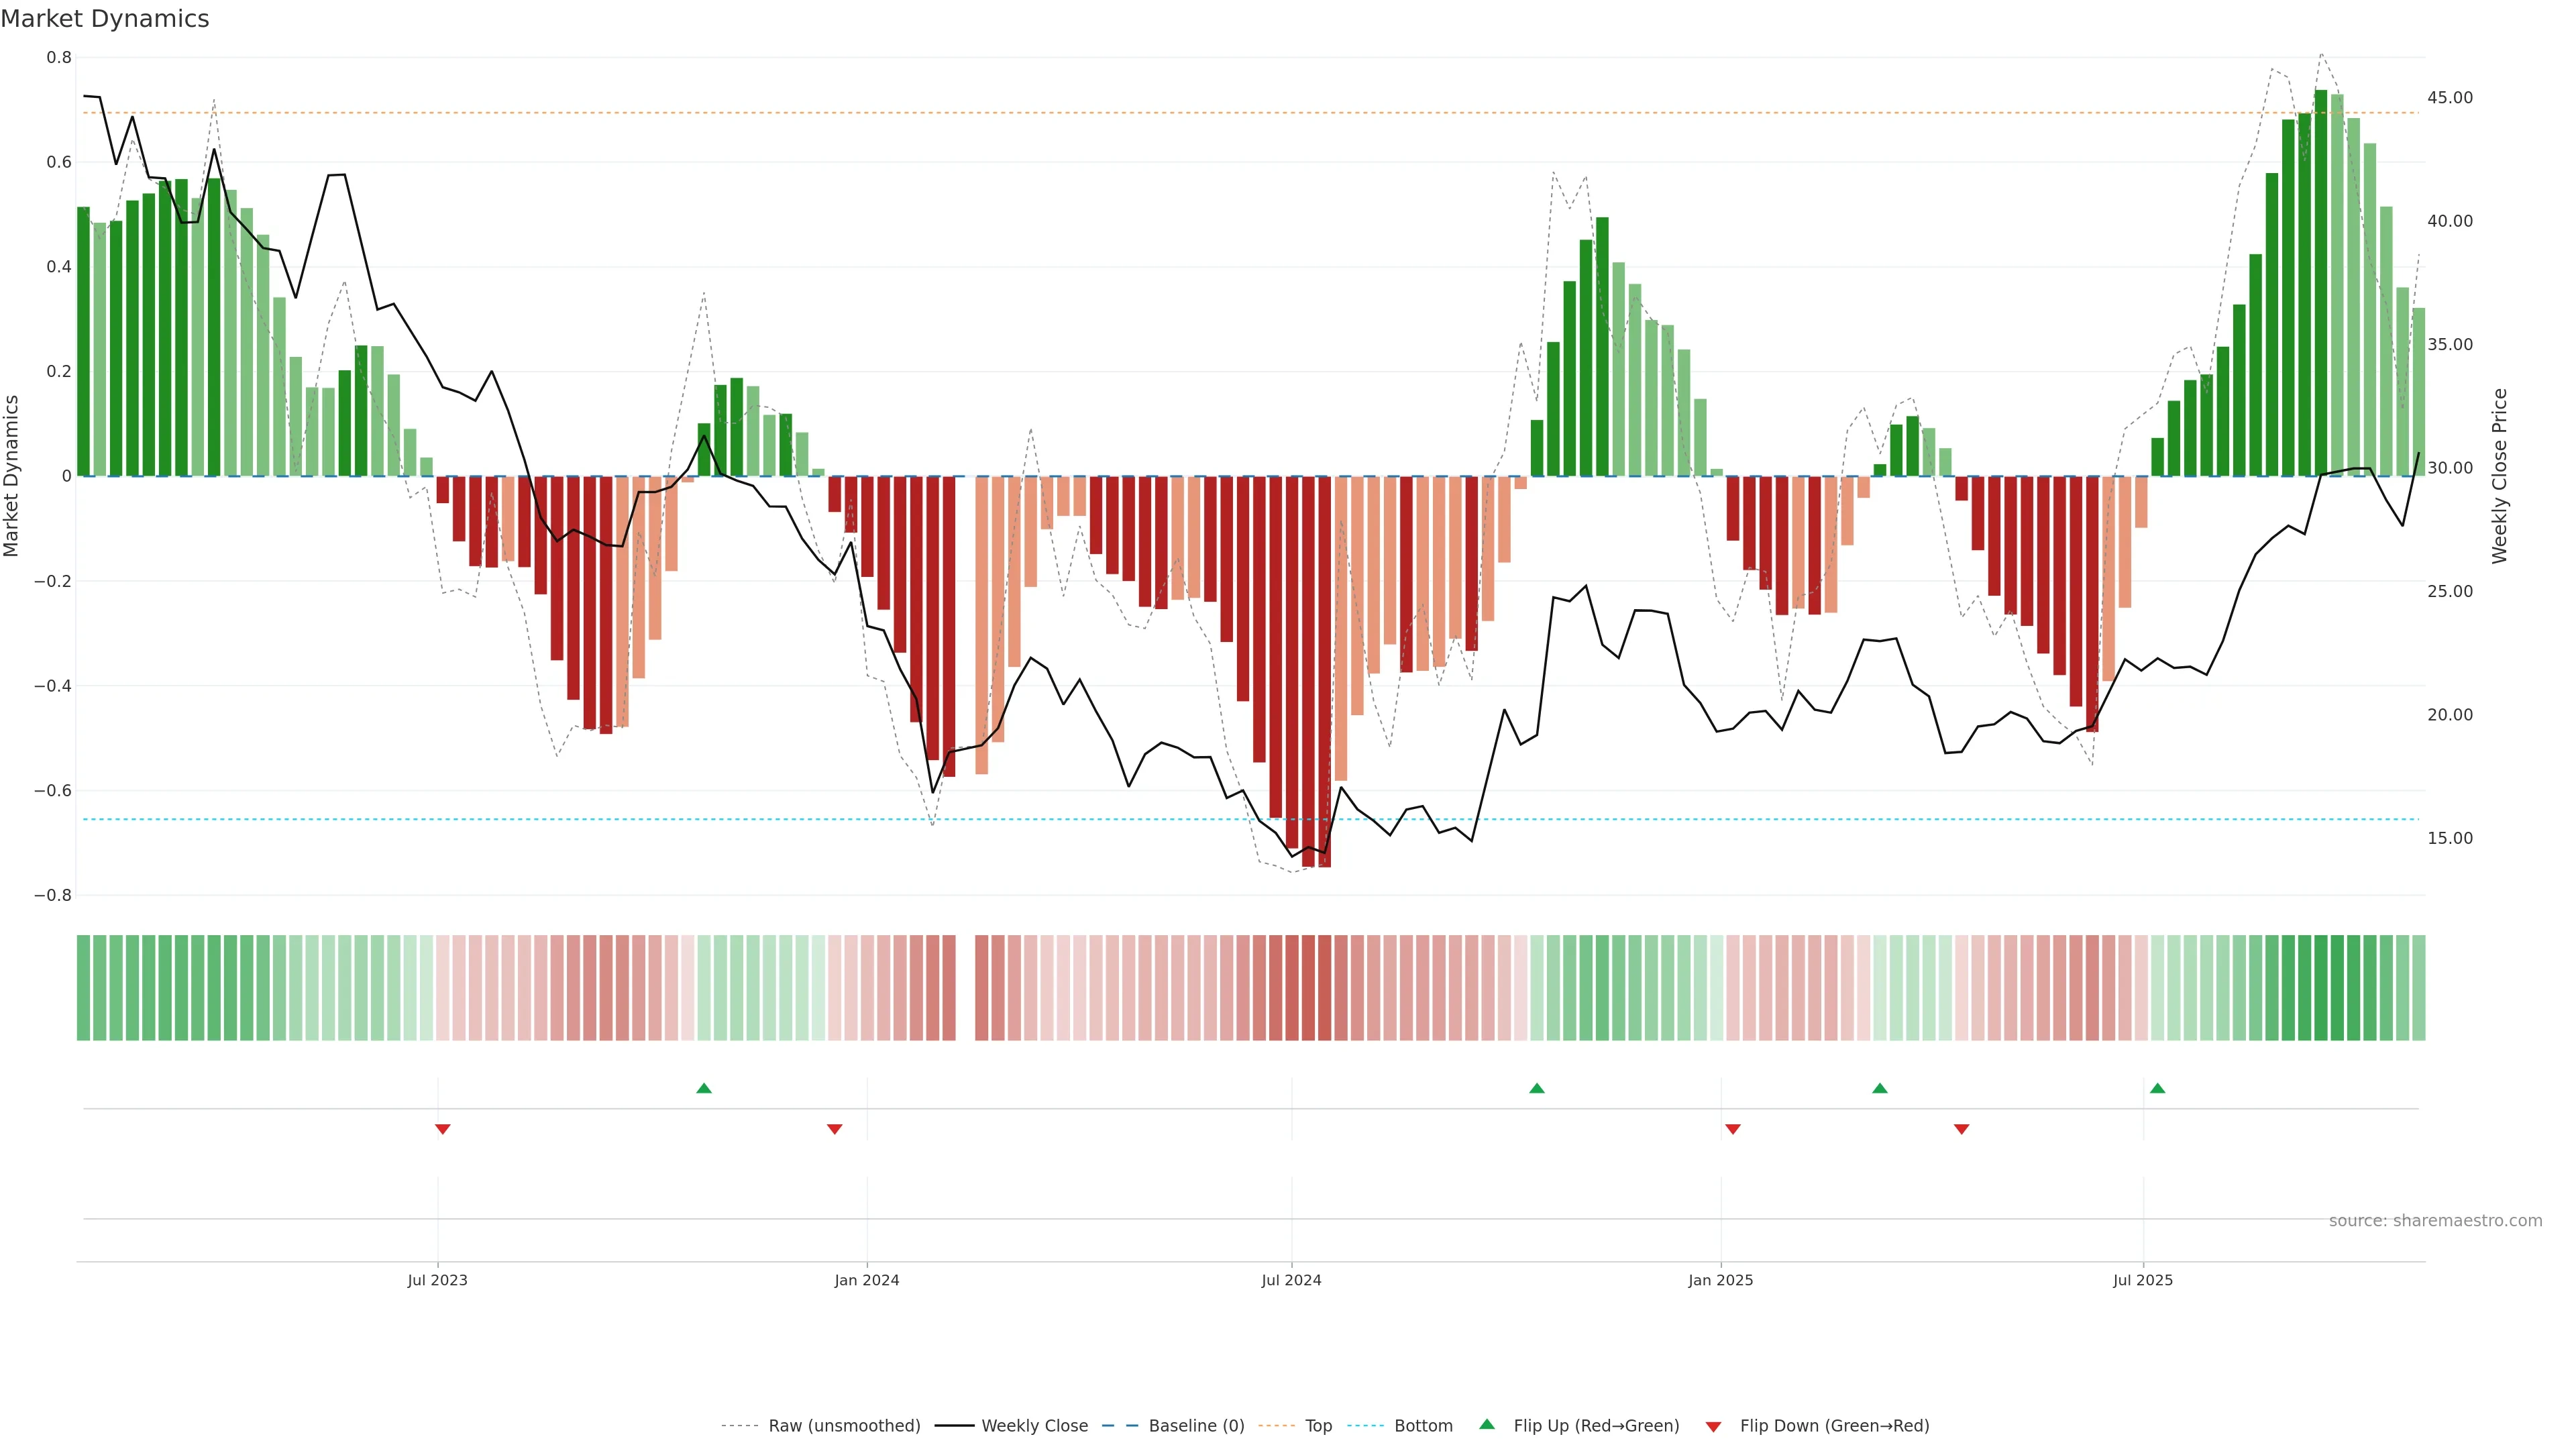Click the Flip Up marker near October 2024
The height and width of the screenshot is (1449, 2576).
[x=1537, y=1088]
